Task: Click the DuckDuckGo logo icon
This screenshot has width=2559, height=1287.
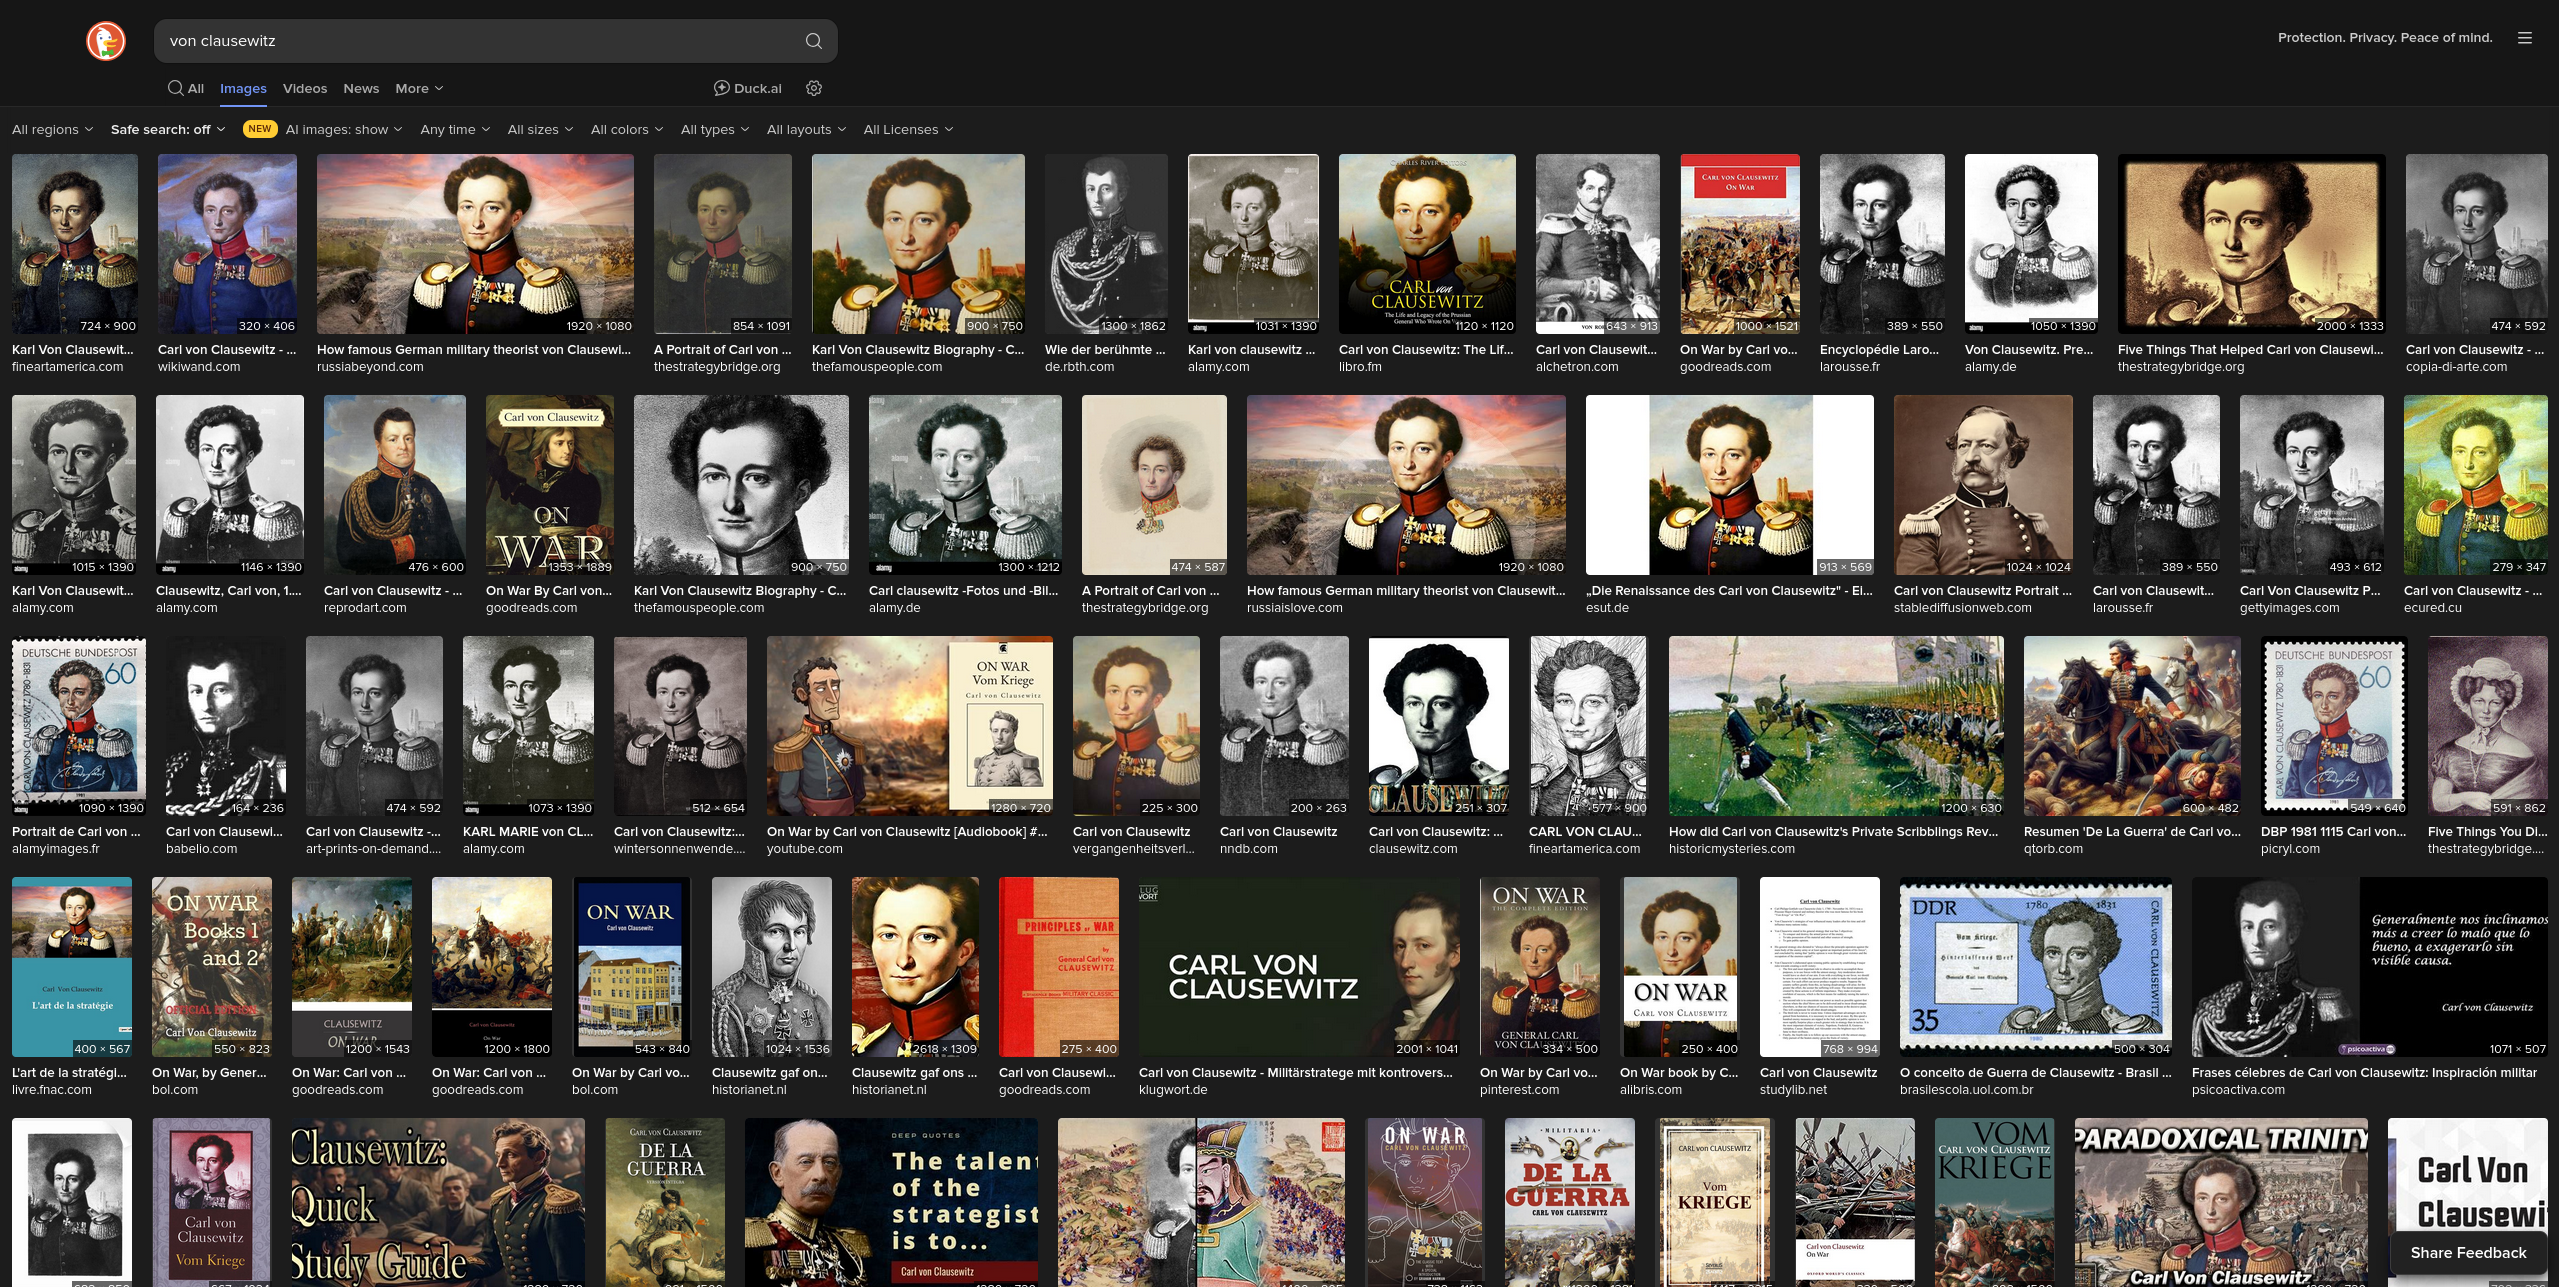Action: 106,41
